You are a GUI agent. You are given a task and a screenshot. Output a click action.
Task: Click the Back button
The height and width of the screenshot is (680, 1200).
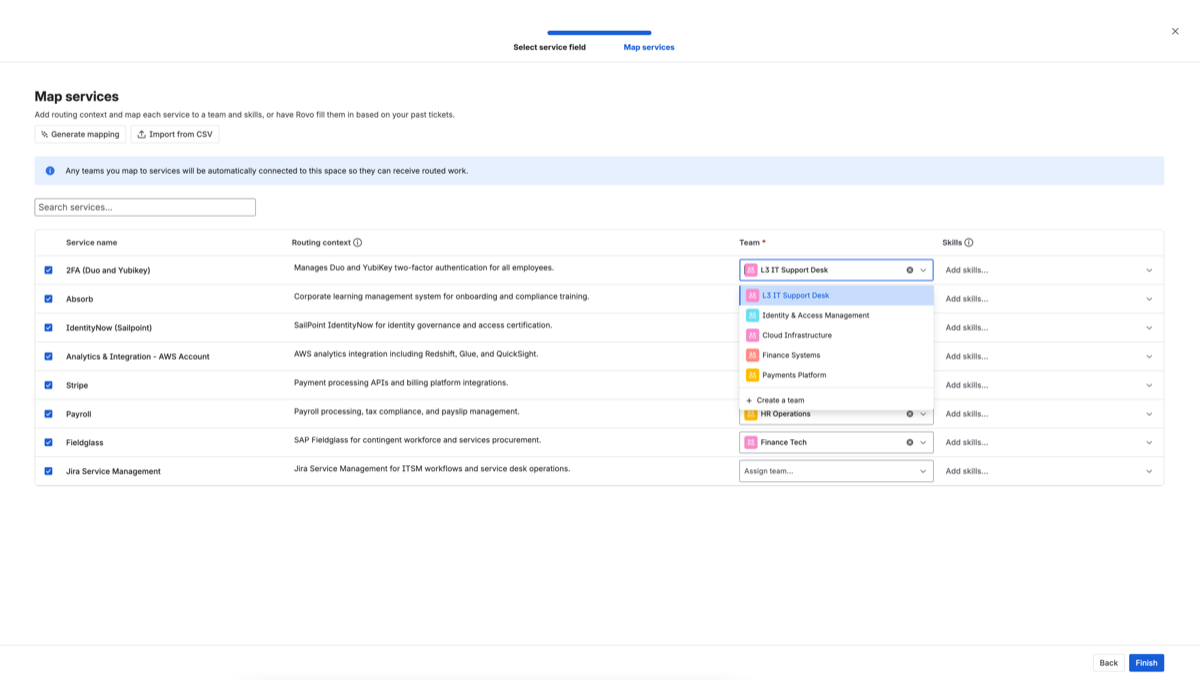point(1108,663)
